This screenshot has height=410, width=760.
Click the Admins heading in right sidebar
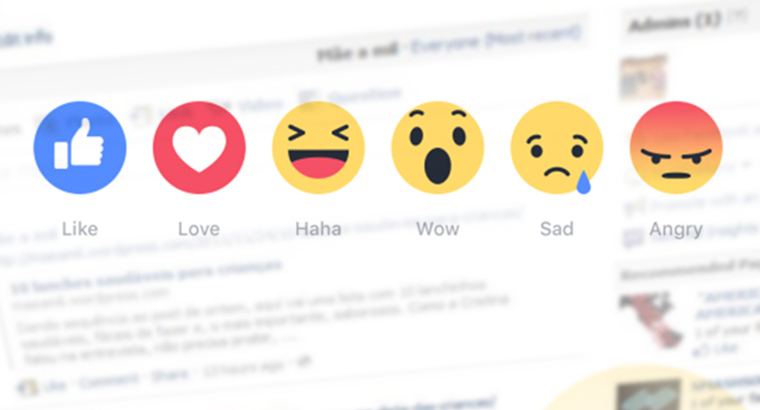click(674, 22)
